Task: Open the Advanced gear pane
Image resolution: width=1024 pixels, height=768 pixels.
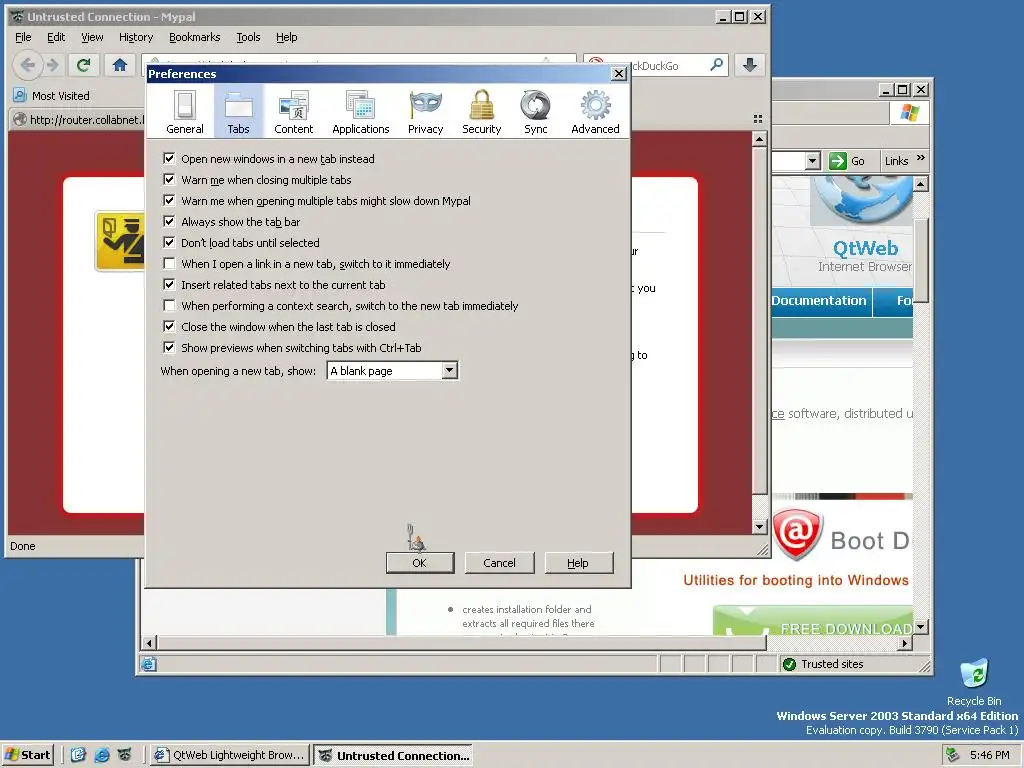Action: point(595,112)
